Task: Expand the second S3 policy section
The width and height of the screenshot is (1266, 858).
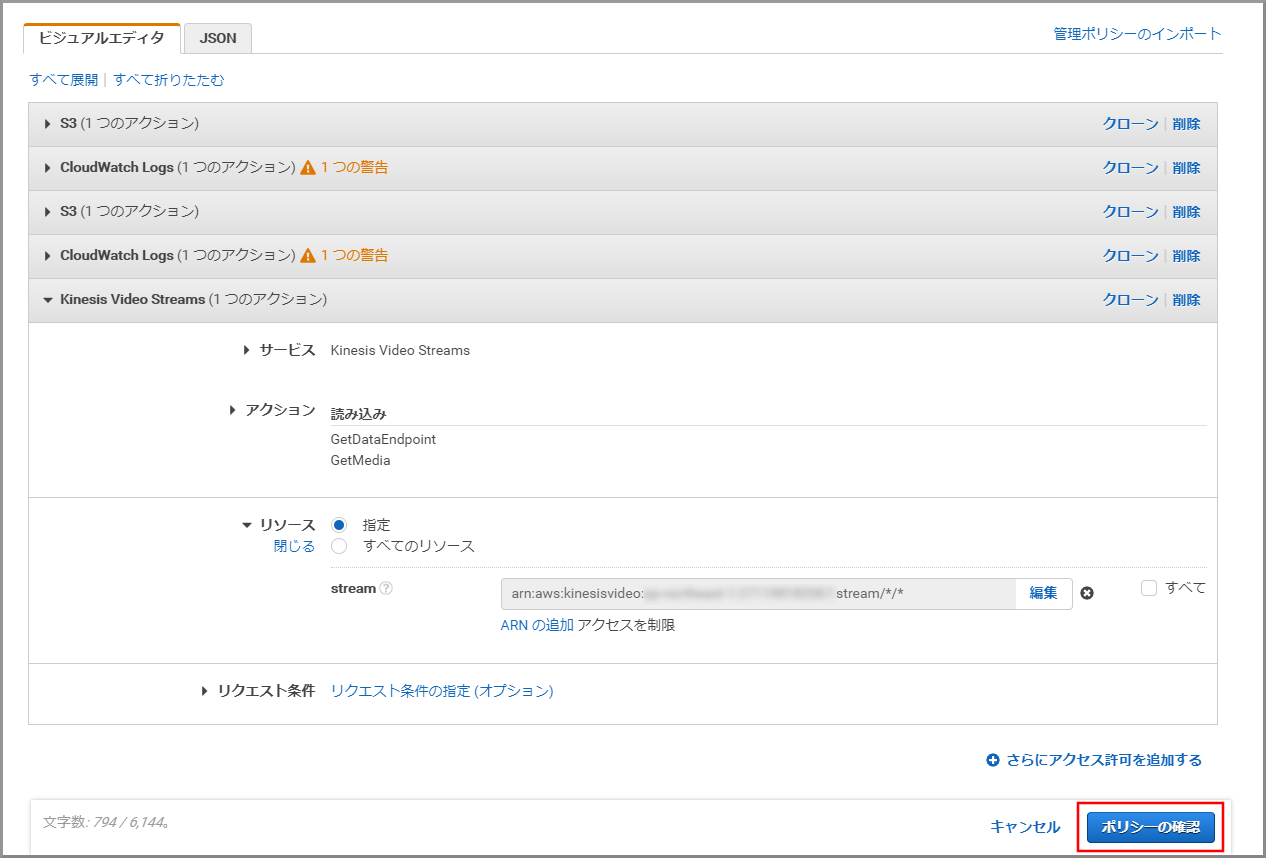Action: (47, 212)
